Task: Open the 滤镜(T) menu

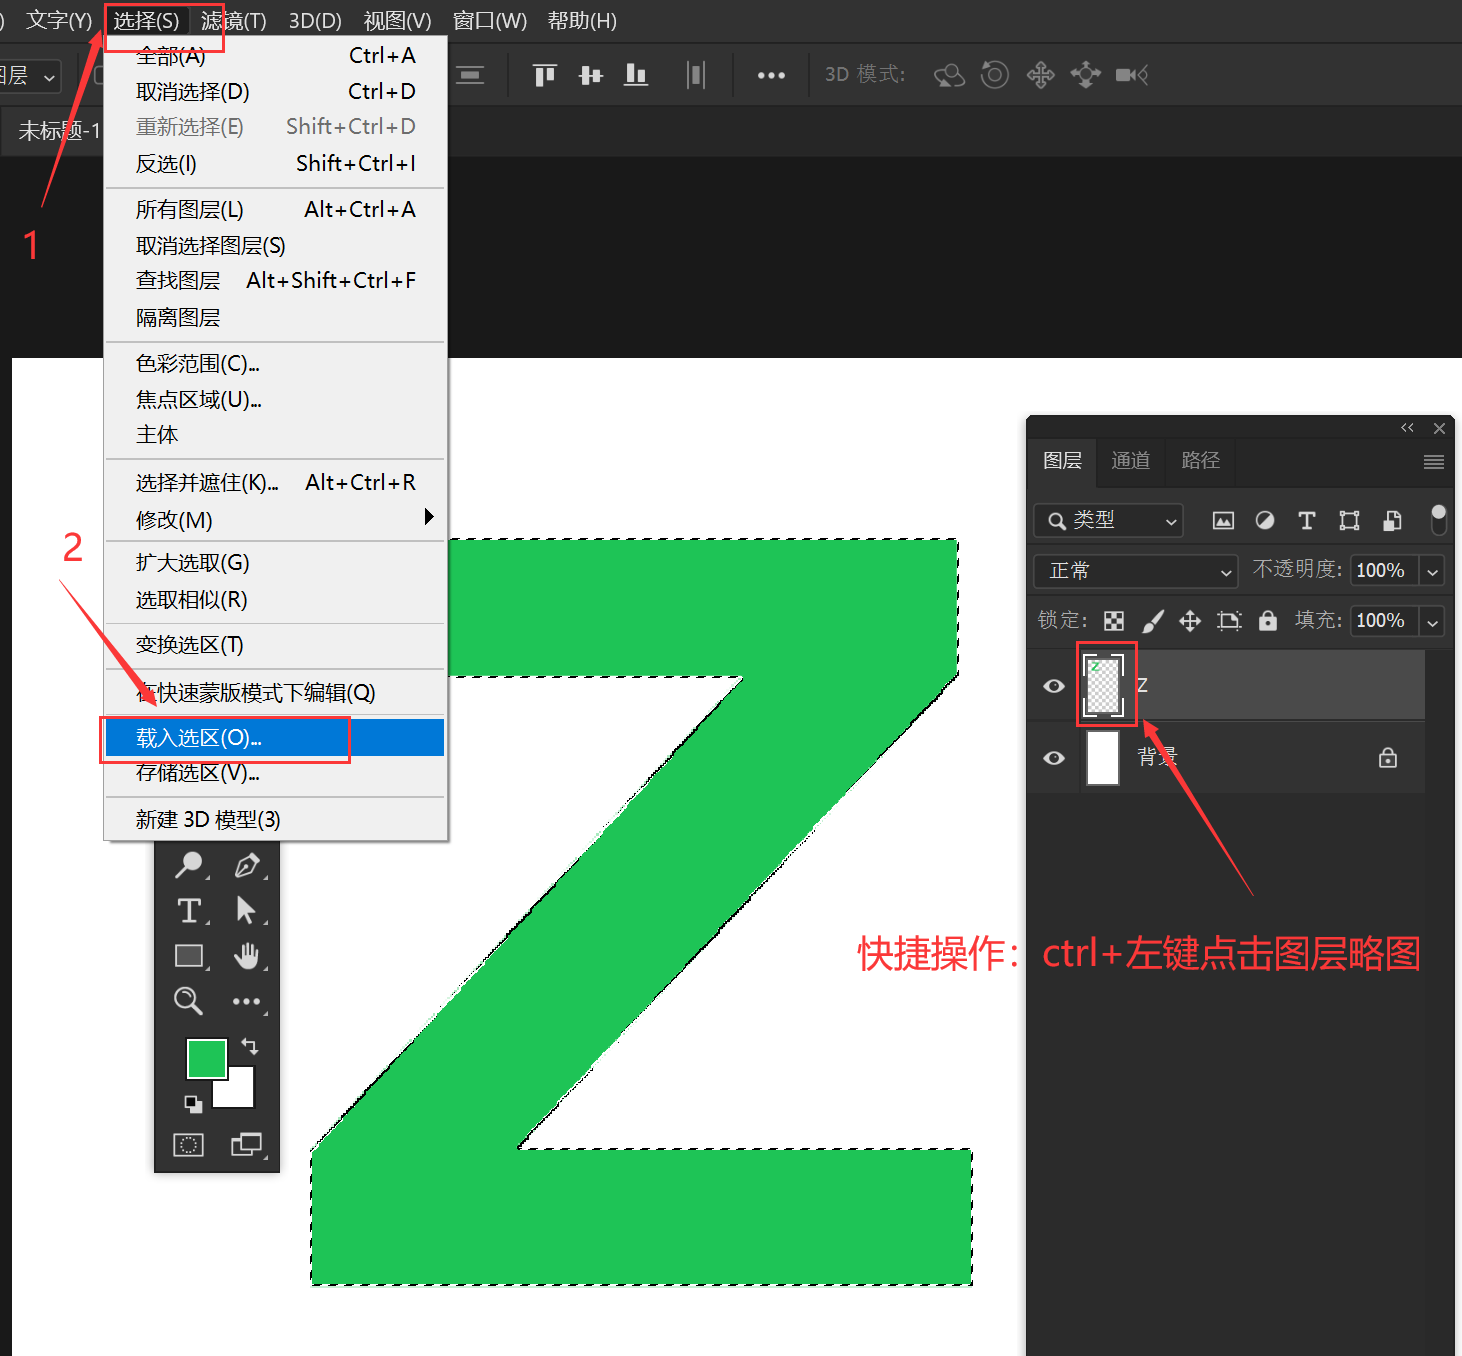Action: pyautogui.click(x=233, y=21)
